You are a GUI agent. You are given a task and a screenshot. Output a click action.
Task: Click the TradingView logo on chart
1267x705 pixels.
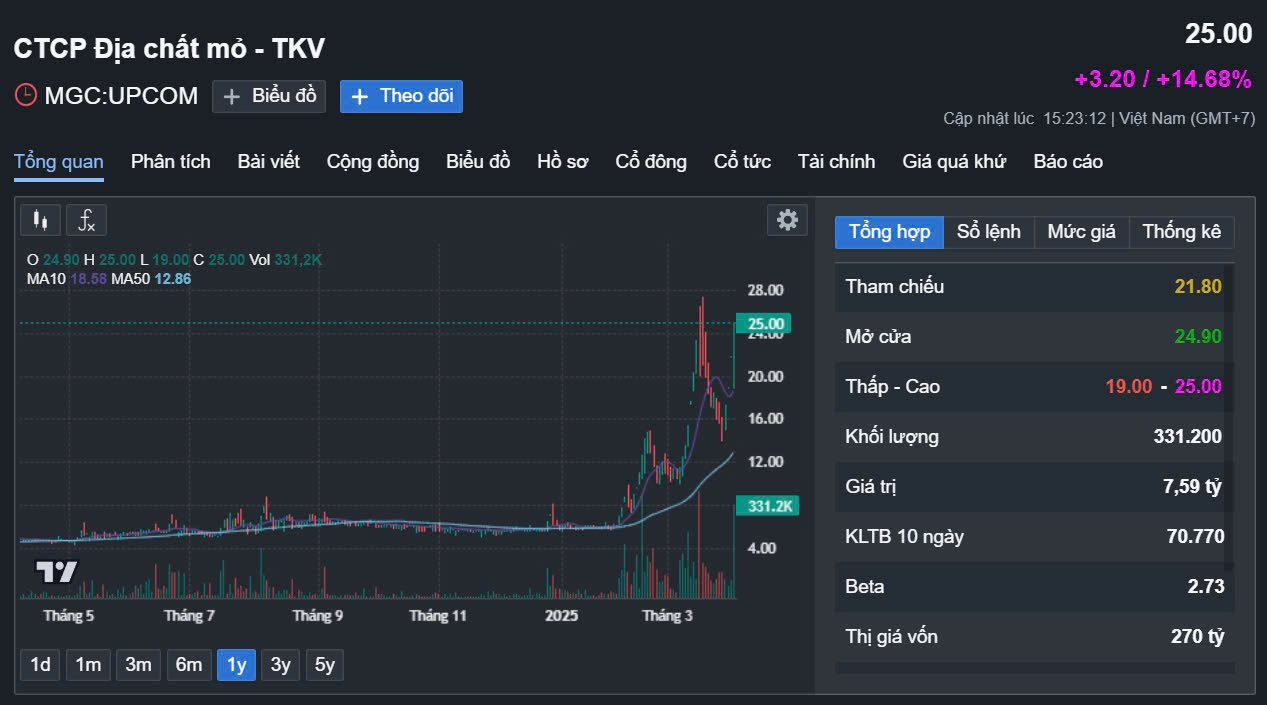56,572
